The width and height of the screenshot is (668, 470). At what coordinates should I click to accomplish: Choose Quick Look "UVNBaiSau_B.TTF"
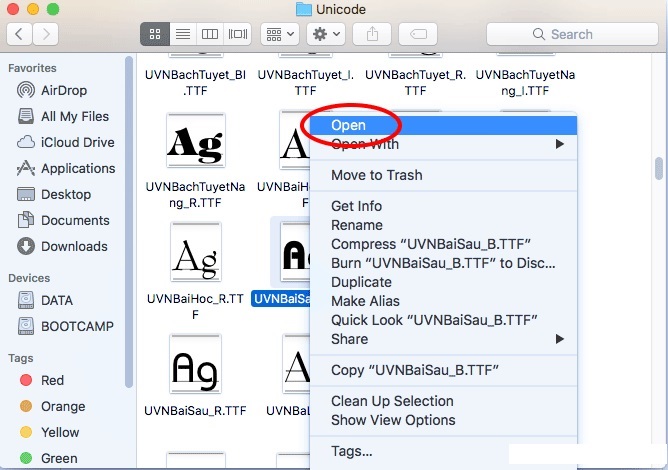(443, 320)
